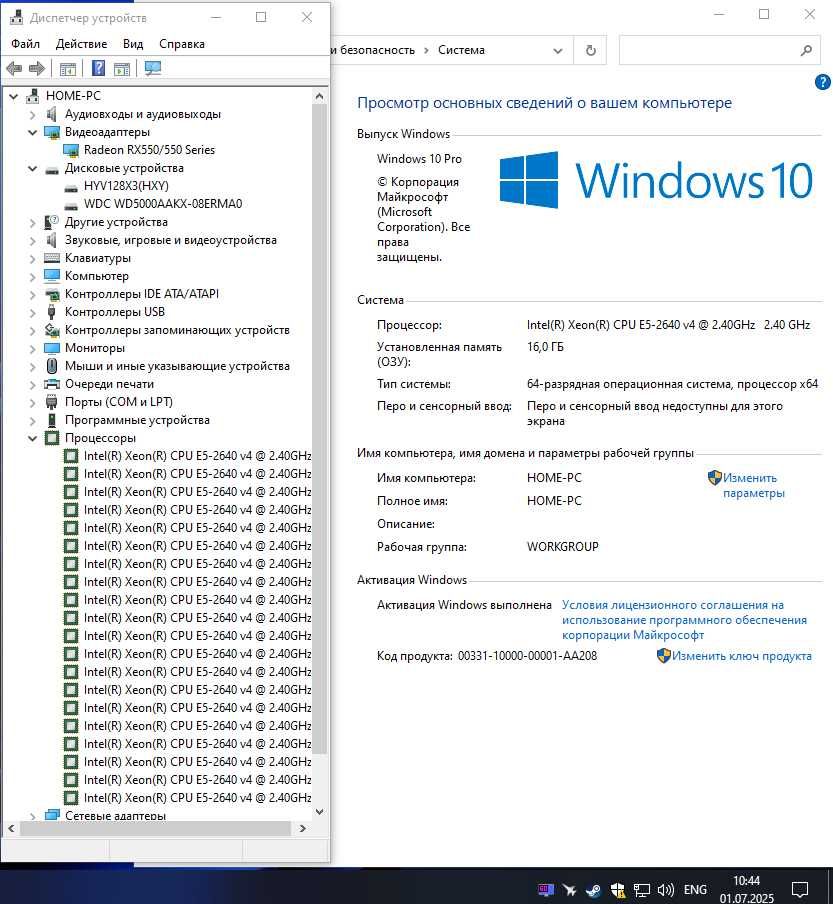Select Контроллеры запоминающих устройств node

click(x=177, y=330)
